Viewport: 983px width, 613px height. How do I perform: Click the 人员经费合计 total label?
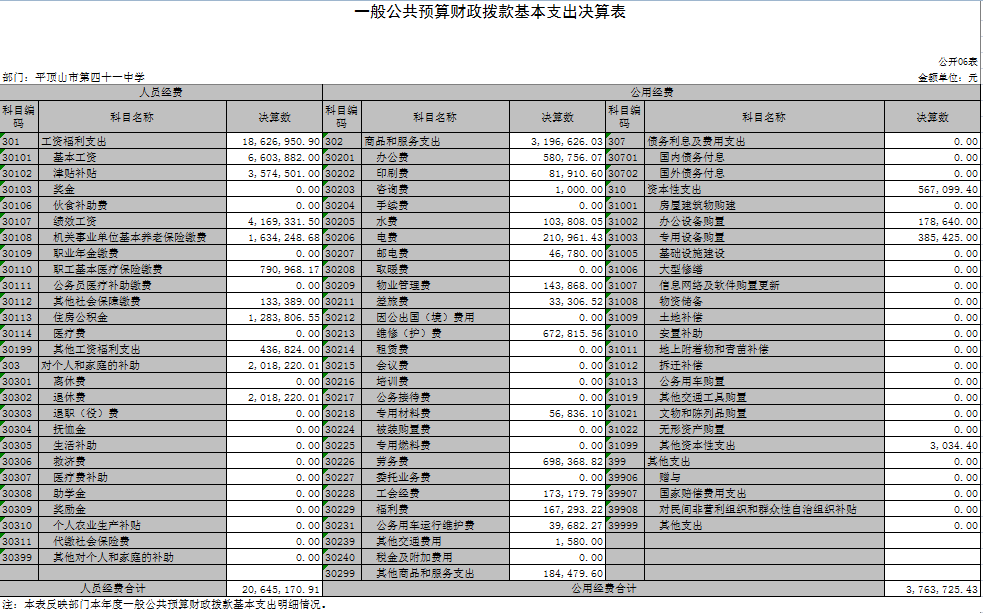pyautogui.click(x=113, y=589)
